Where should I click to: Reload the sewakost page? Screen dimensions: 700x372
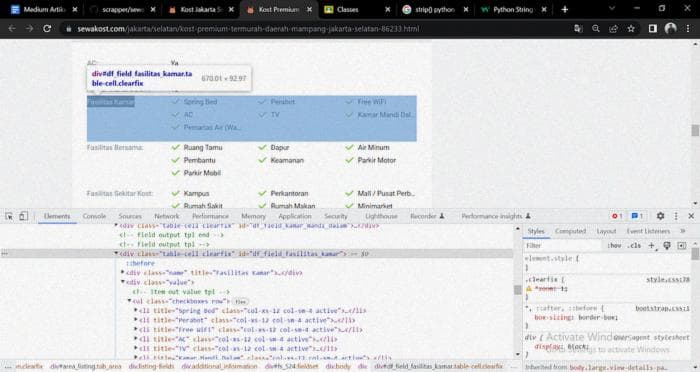pyautogui.click(x=47, y=29)
